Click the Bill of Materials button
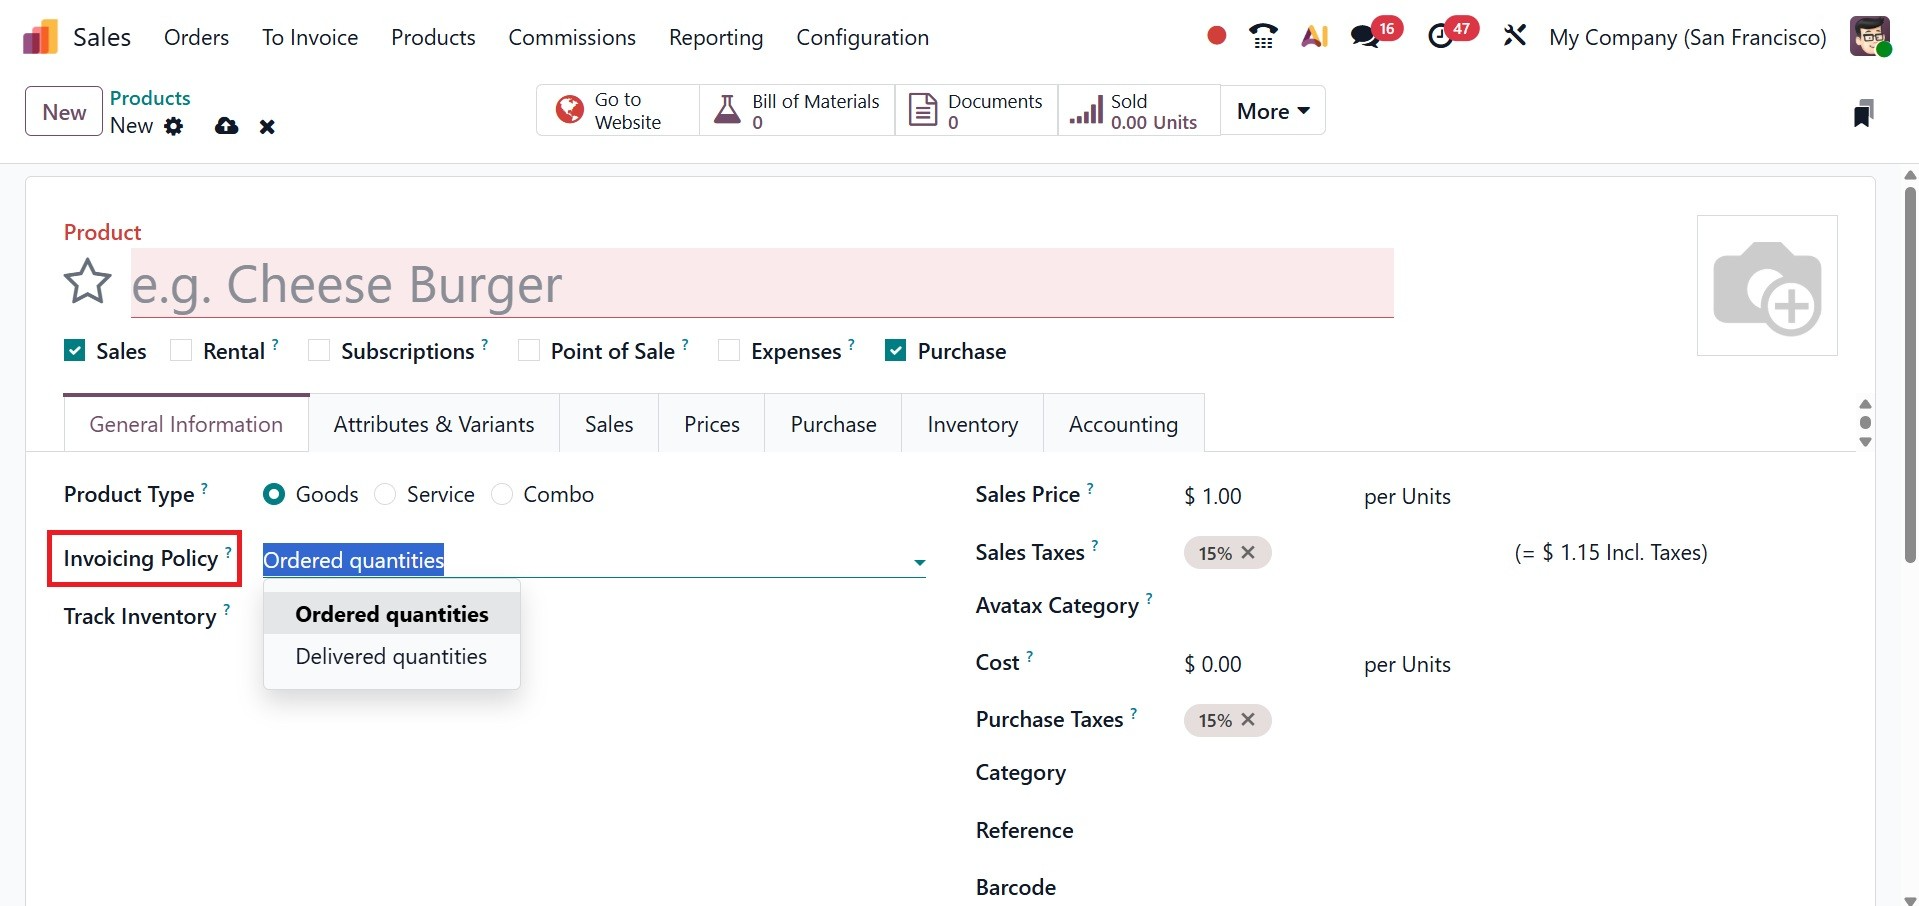The height and width of the screenshot is (906, 1919). [797, 111]
